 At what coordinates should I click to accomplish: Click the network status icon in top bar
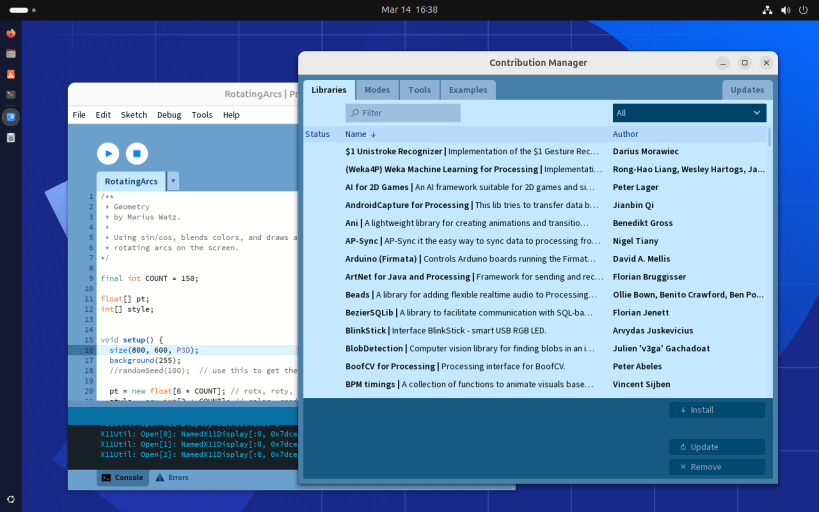pos(767,9)
